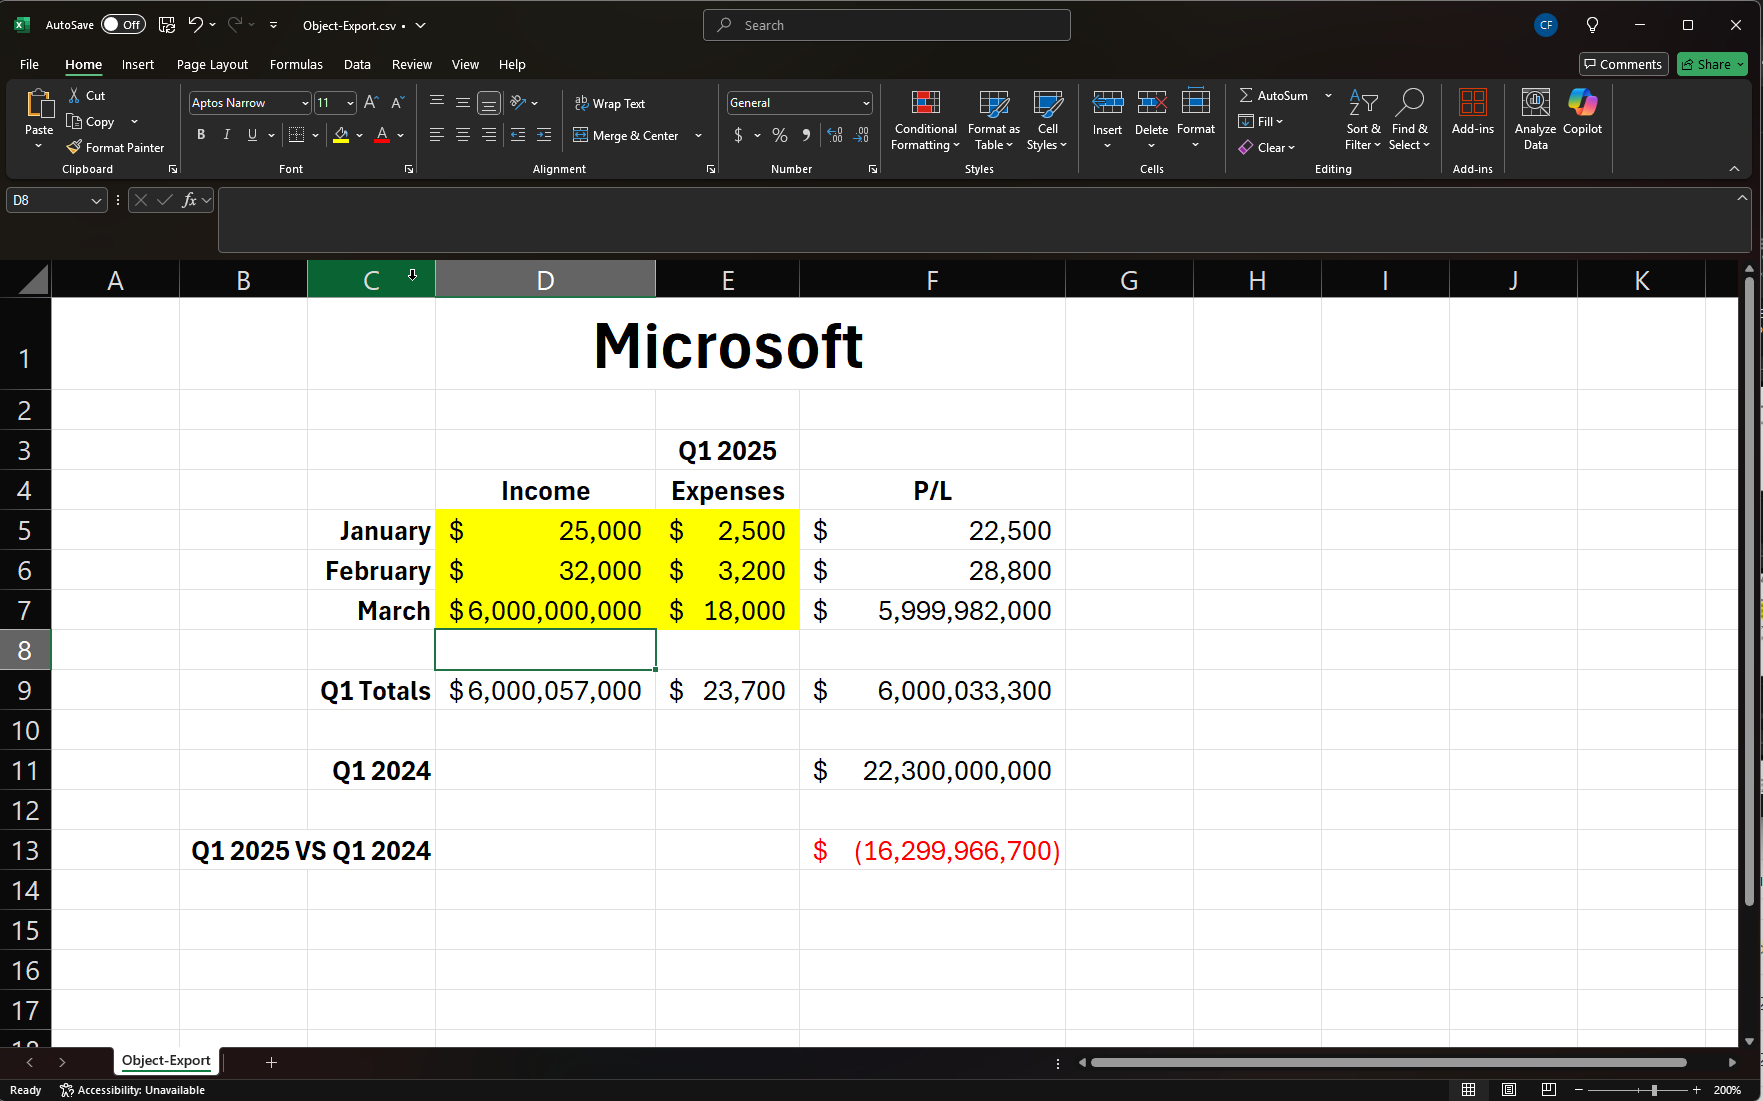Collapse the ribbon with the chevron
Screen dimensions: 1763x1101
click(1734, 169)
